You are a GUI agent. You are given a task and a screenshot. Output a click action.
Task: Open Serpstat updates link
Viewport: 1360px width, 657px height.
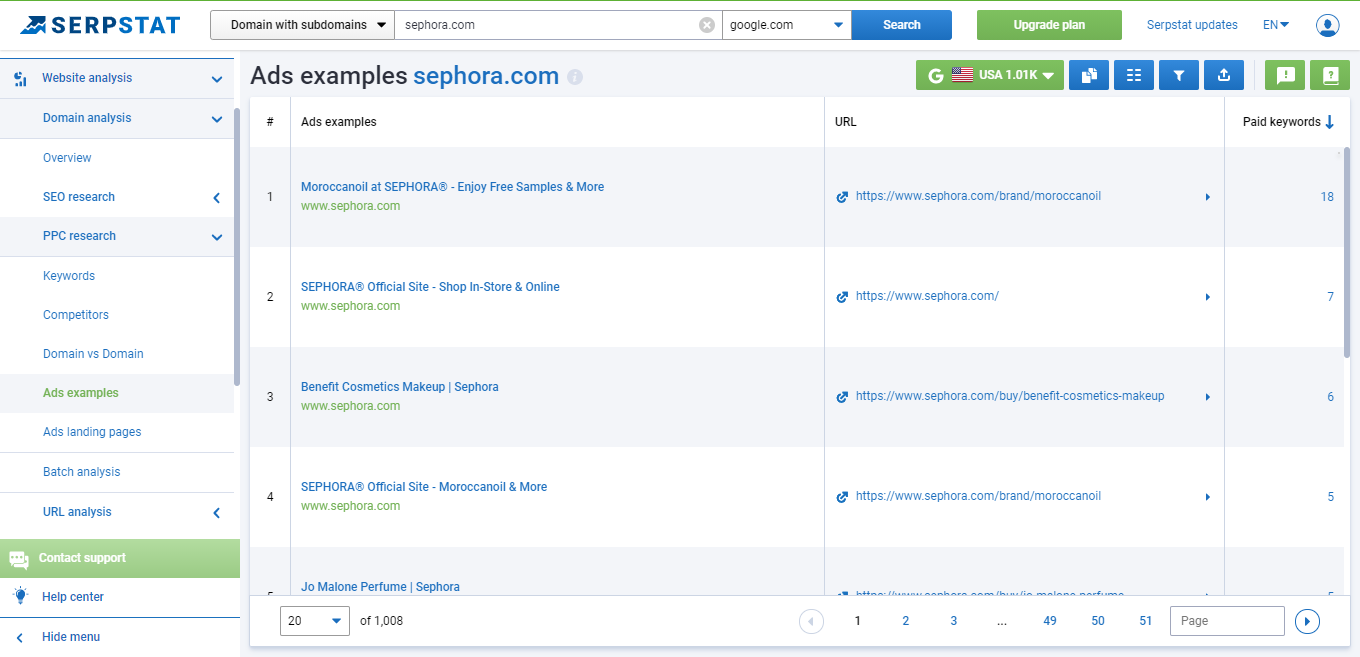(x=1192, y=25)
